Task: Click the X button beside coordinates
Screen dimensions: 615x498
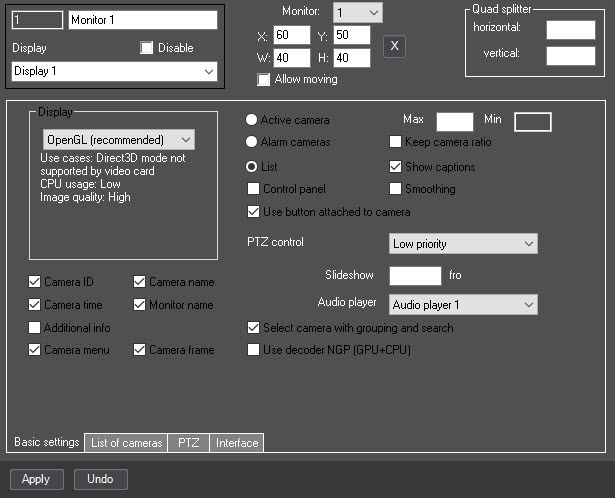Action: pyautogui.click(x=394, y=46)
